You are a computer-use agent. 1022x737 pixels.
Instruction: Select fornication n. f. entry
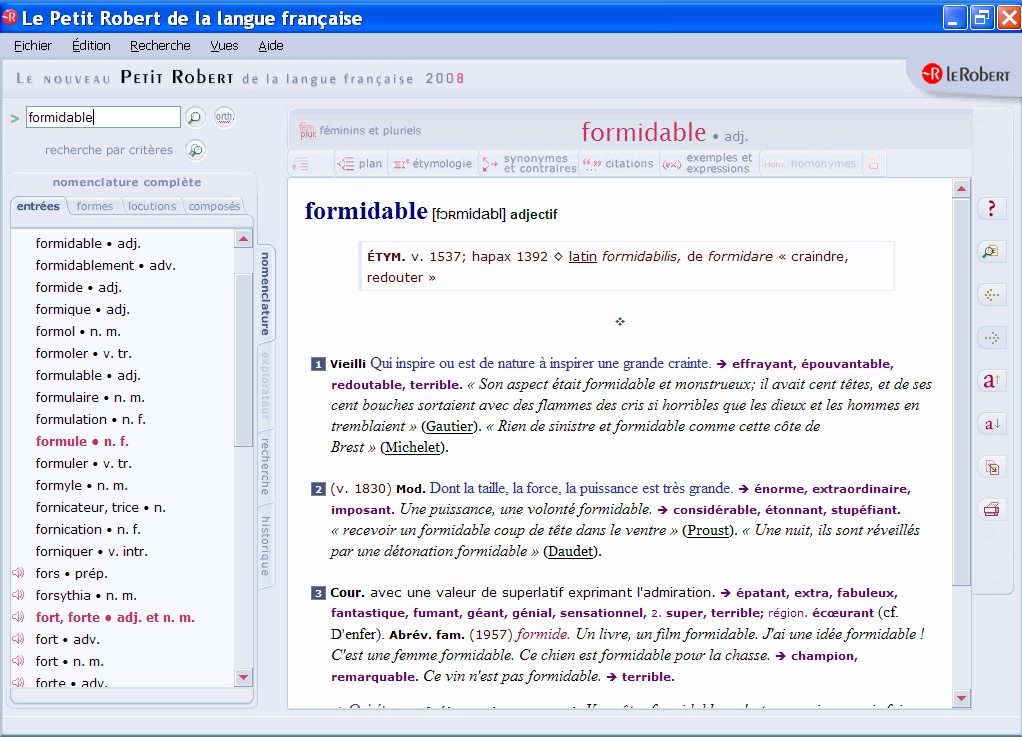pyautogui.click(x=88, y=529)
